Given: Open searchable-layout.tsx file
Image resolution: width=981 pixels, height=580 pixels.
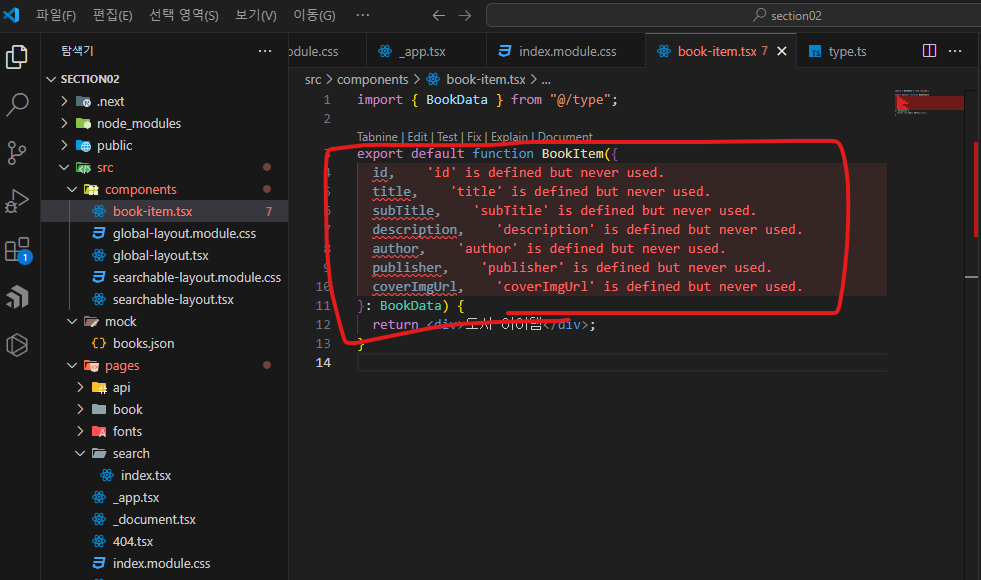Looking at the screenshot, I should click(165, 299).
